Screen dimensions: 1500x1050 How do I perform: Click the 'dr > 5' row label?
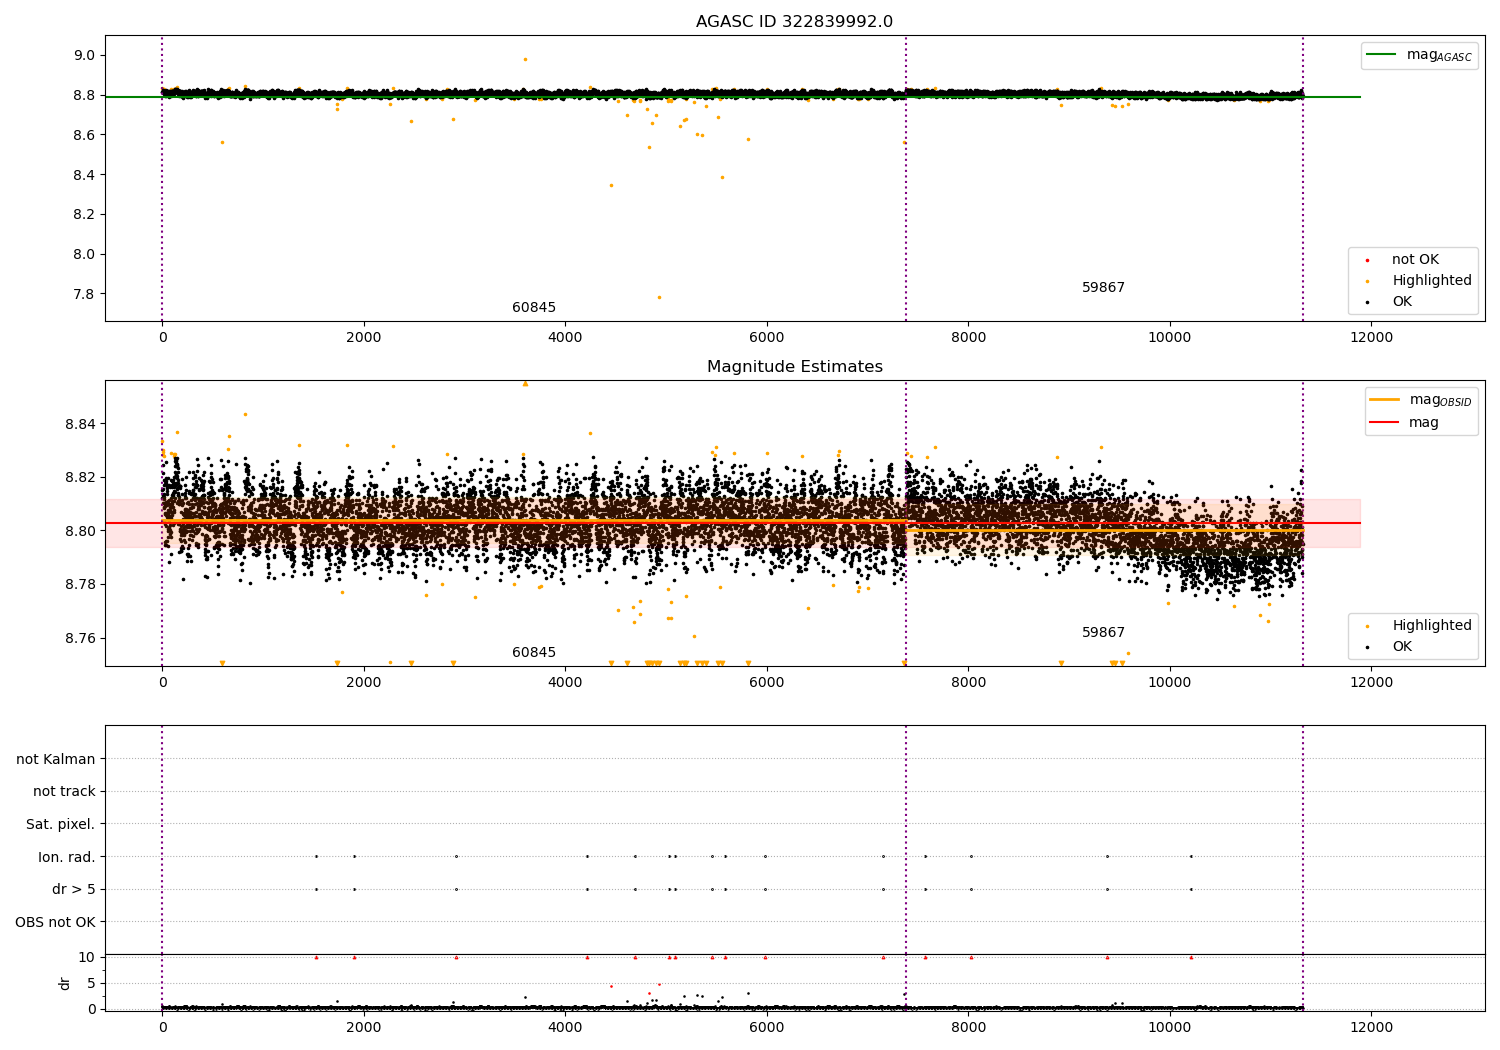point(74,890)
